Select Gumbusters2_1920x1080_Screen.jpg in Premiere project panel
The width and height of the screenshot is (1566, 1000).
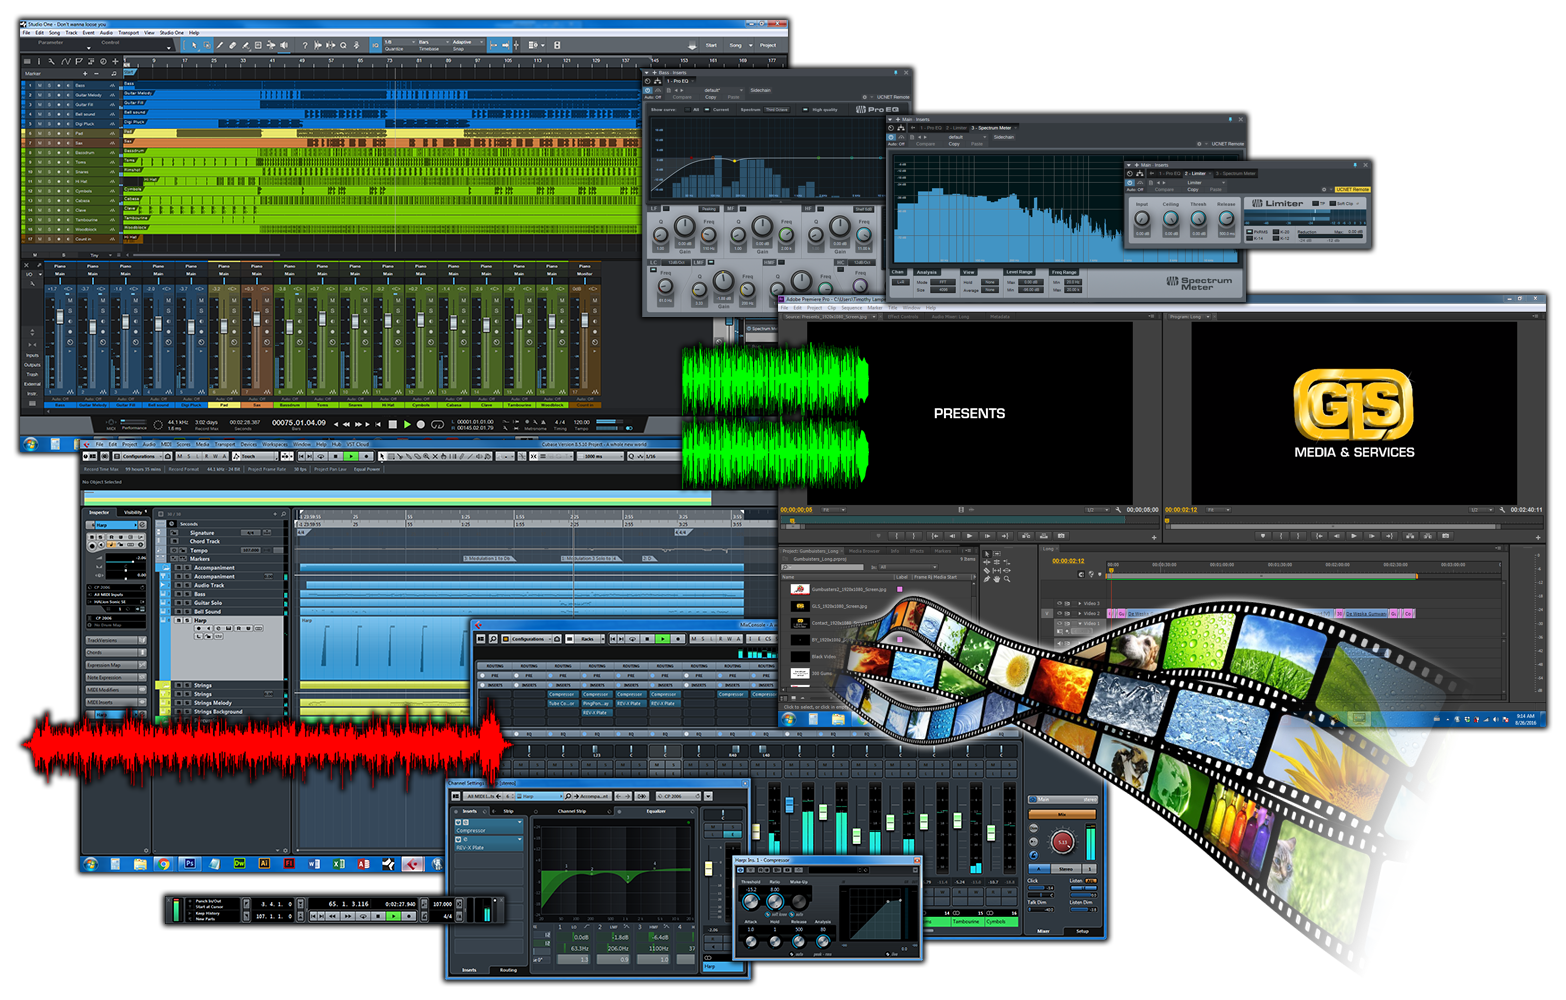point(849,589)
